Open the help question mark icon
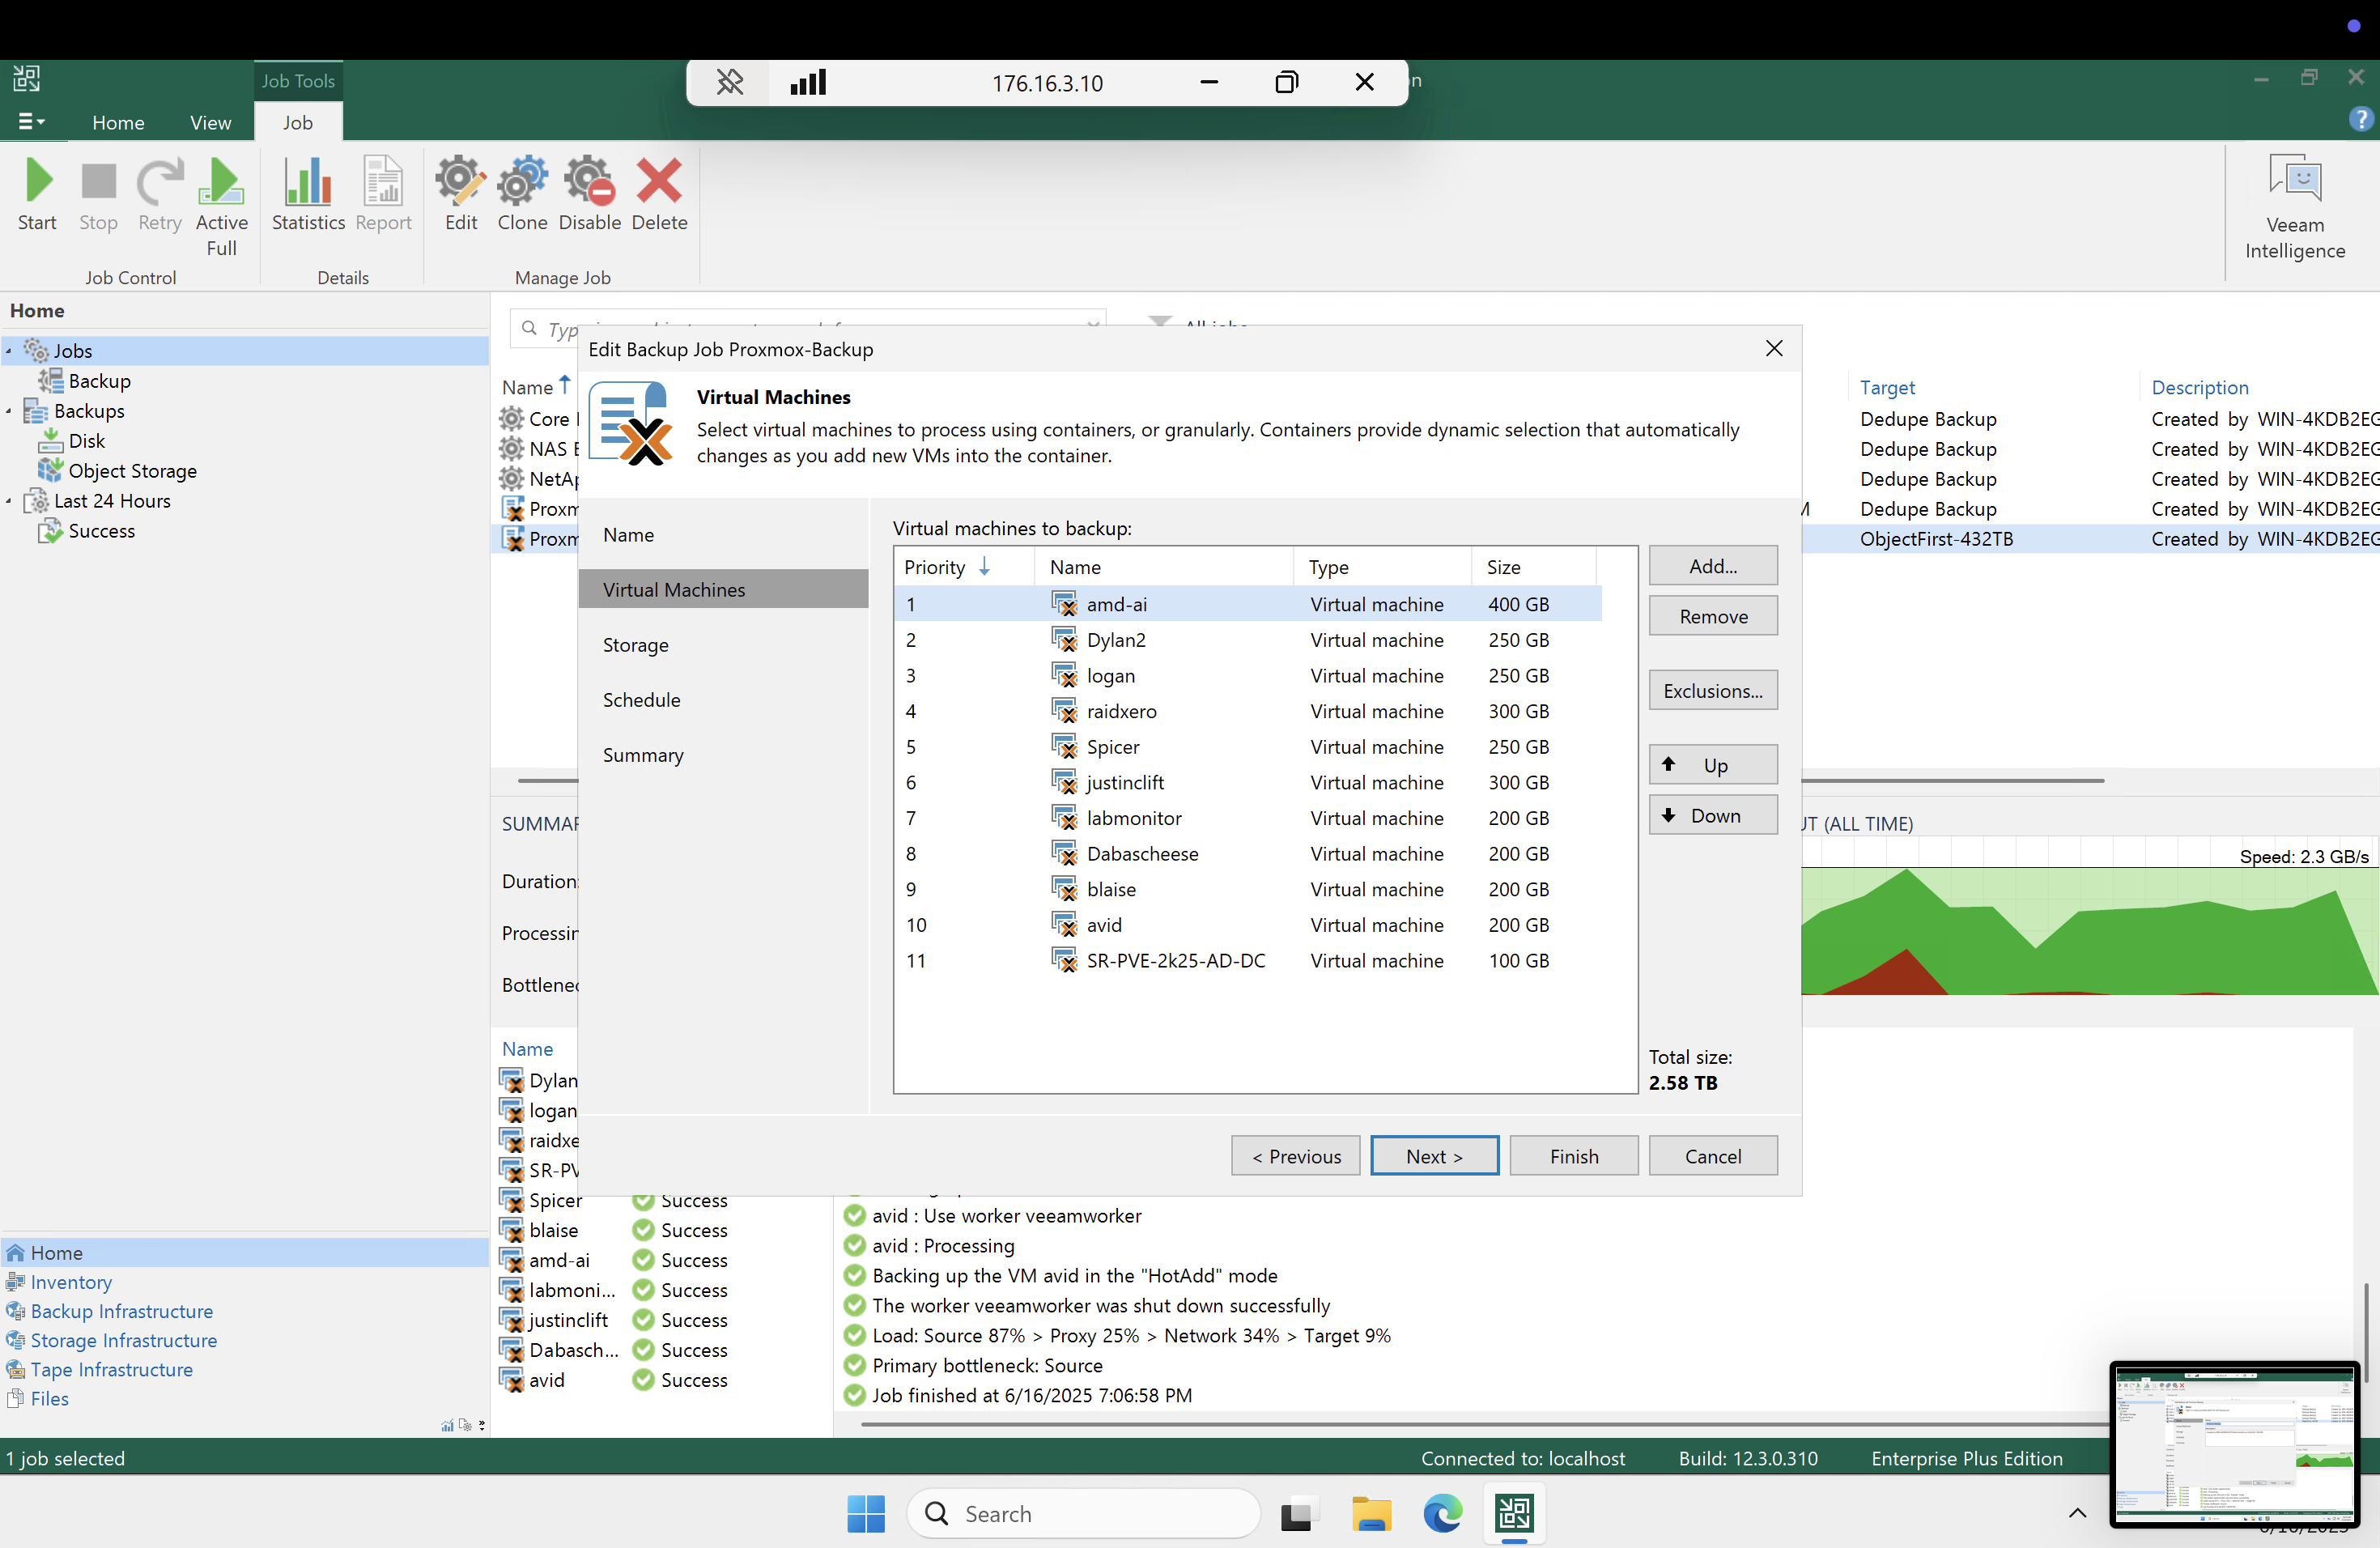The width and height of the screenshot is (2380, 1548). [x=2360, y=119]
